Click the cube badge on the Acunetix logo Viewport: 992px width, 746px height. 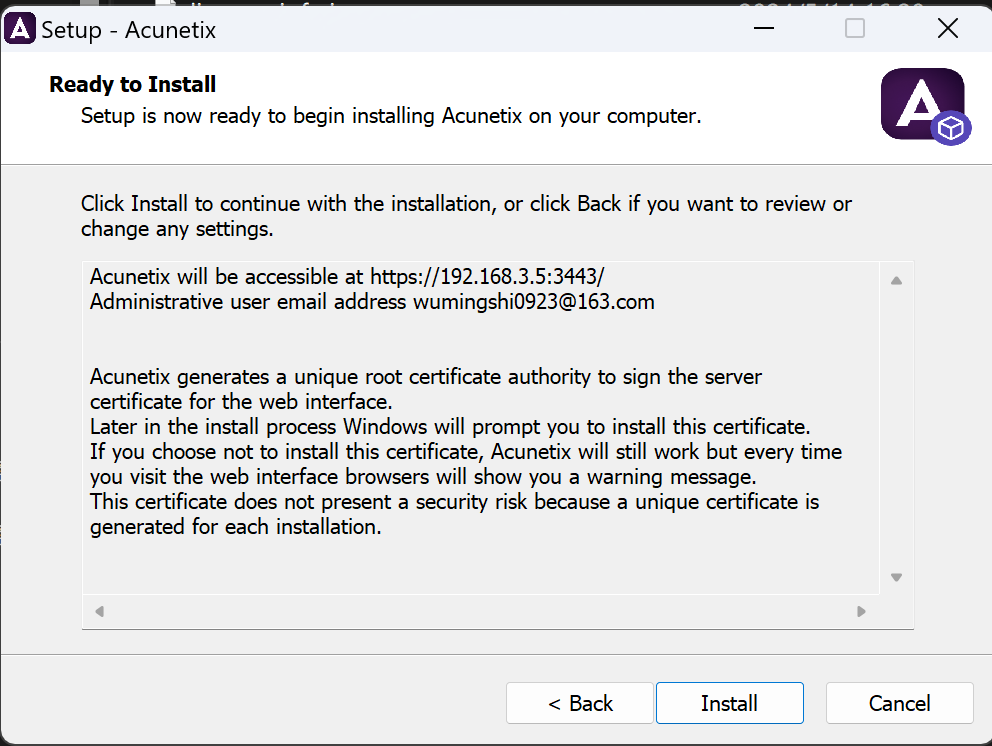(x=953, y=128)
